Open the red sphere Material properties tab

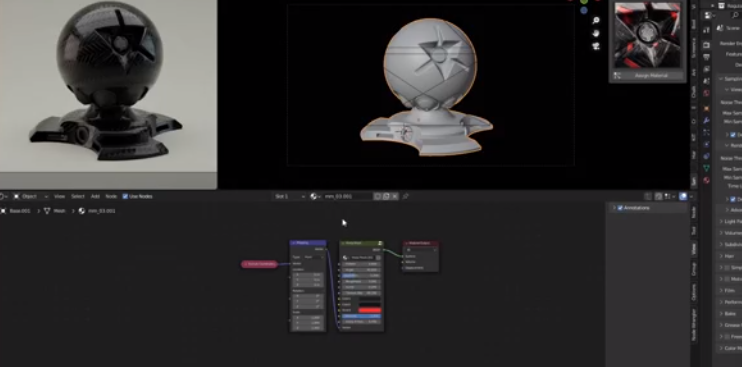pyautogui.click(x=707, y=180)
